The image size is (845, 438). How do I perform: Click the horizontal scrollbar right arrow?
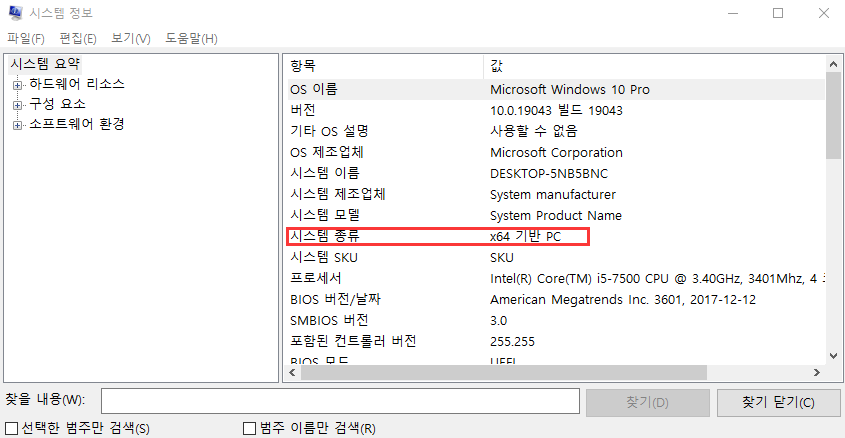[818, 372]
